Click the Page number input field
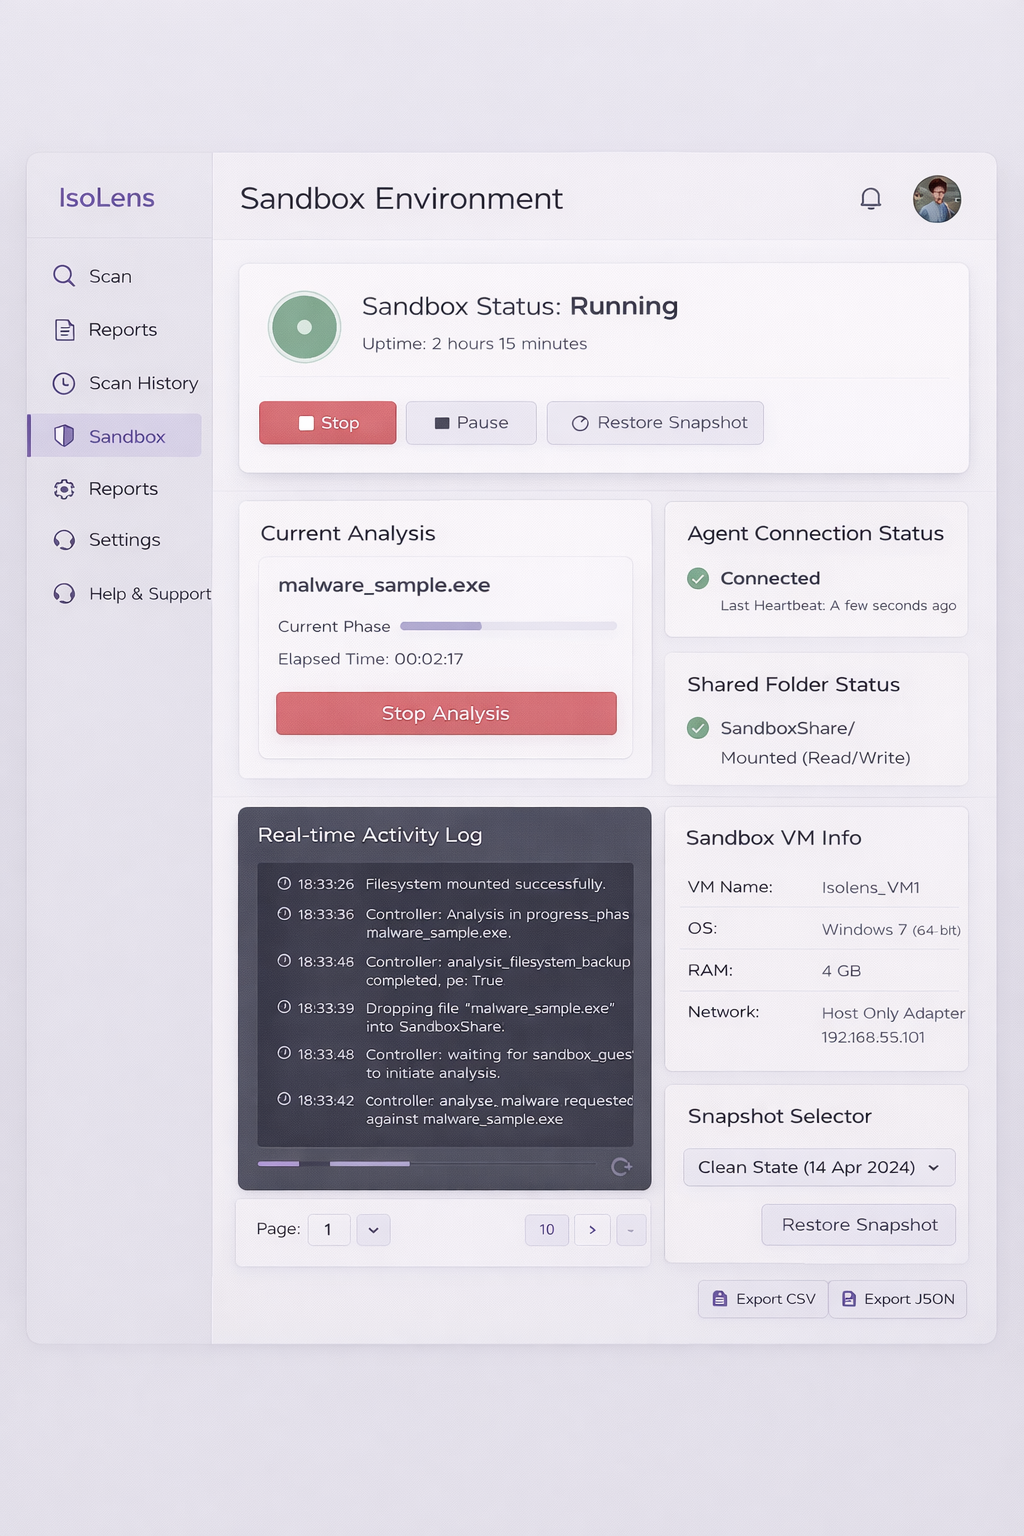The image size is (1024, 1536). pos(329,1229)
